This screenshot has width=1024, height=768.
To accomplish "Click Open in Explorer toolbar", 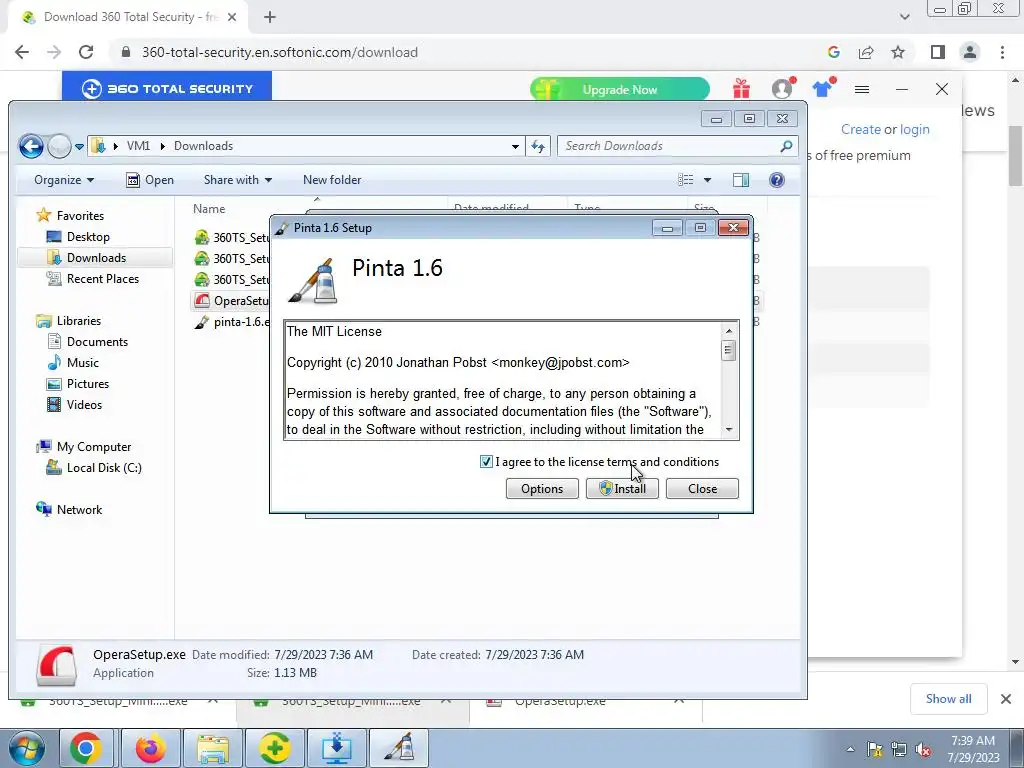I will [x=150, y=180].
